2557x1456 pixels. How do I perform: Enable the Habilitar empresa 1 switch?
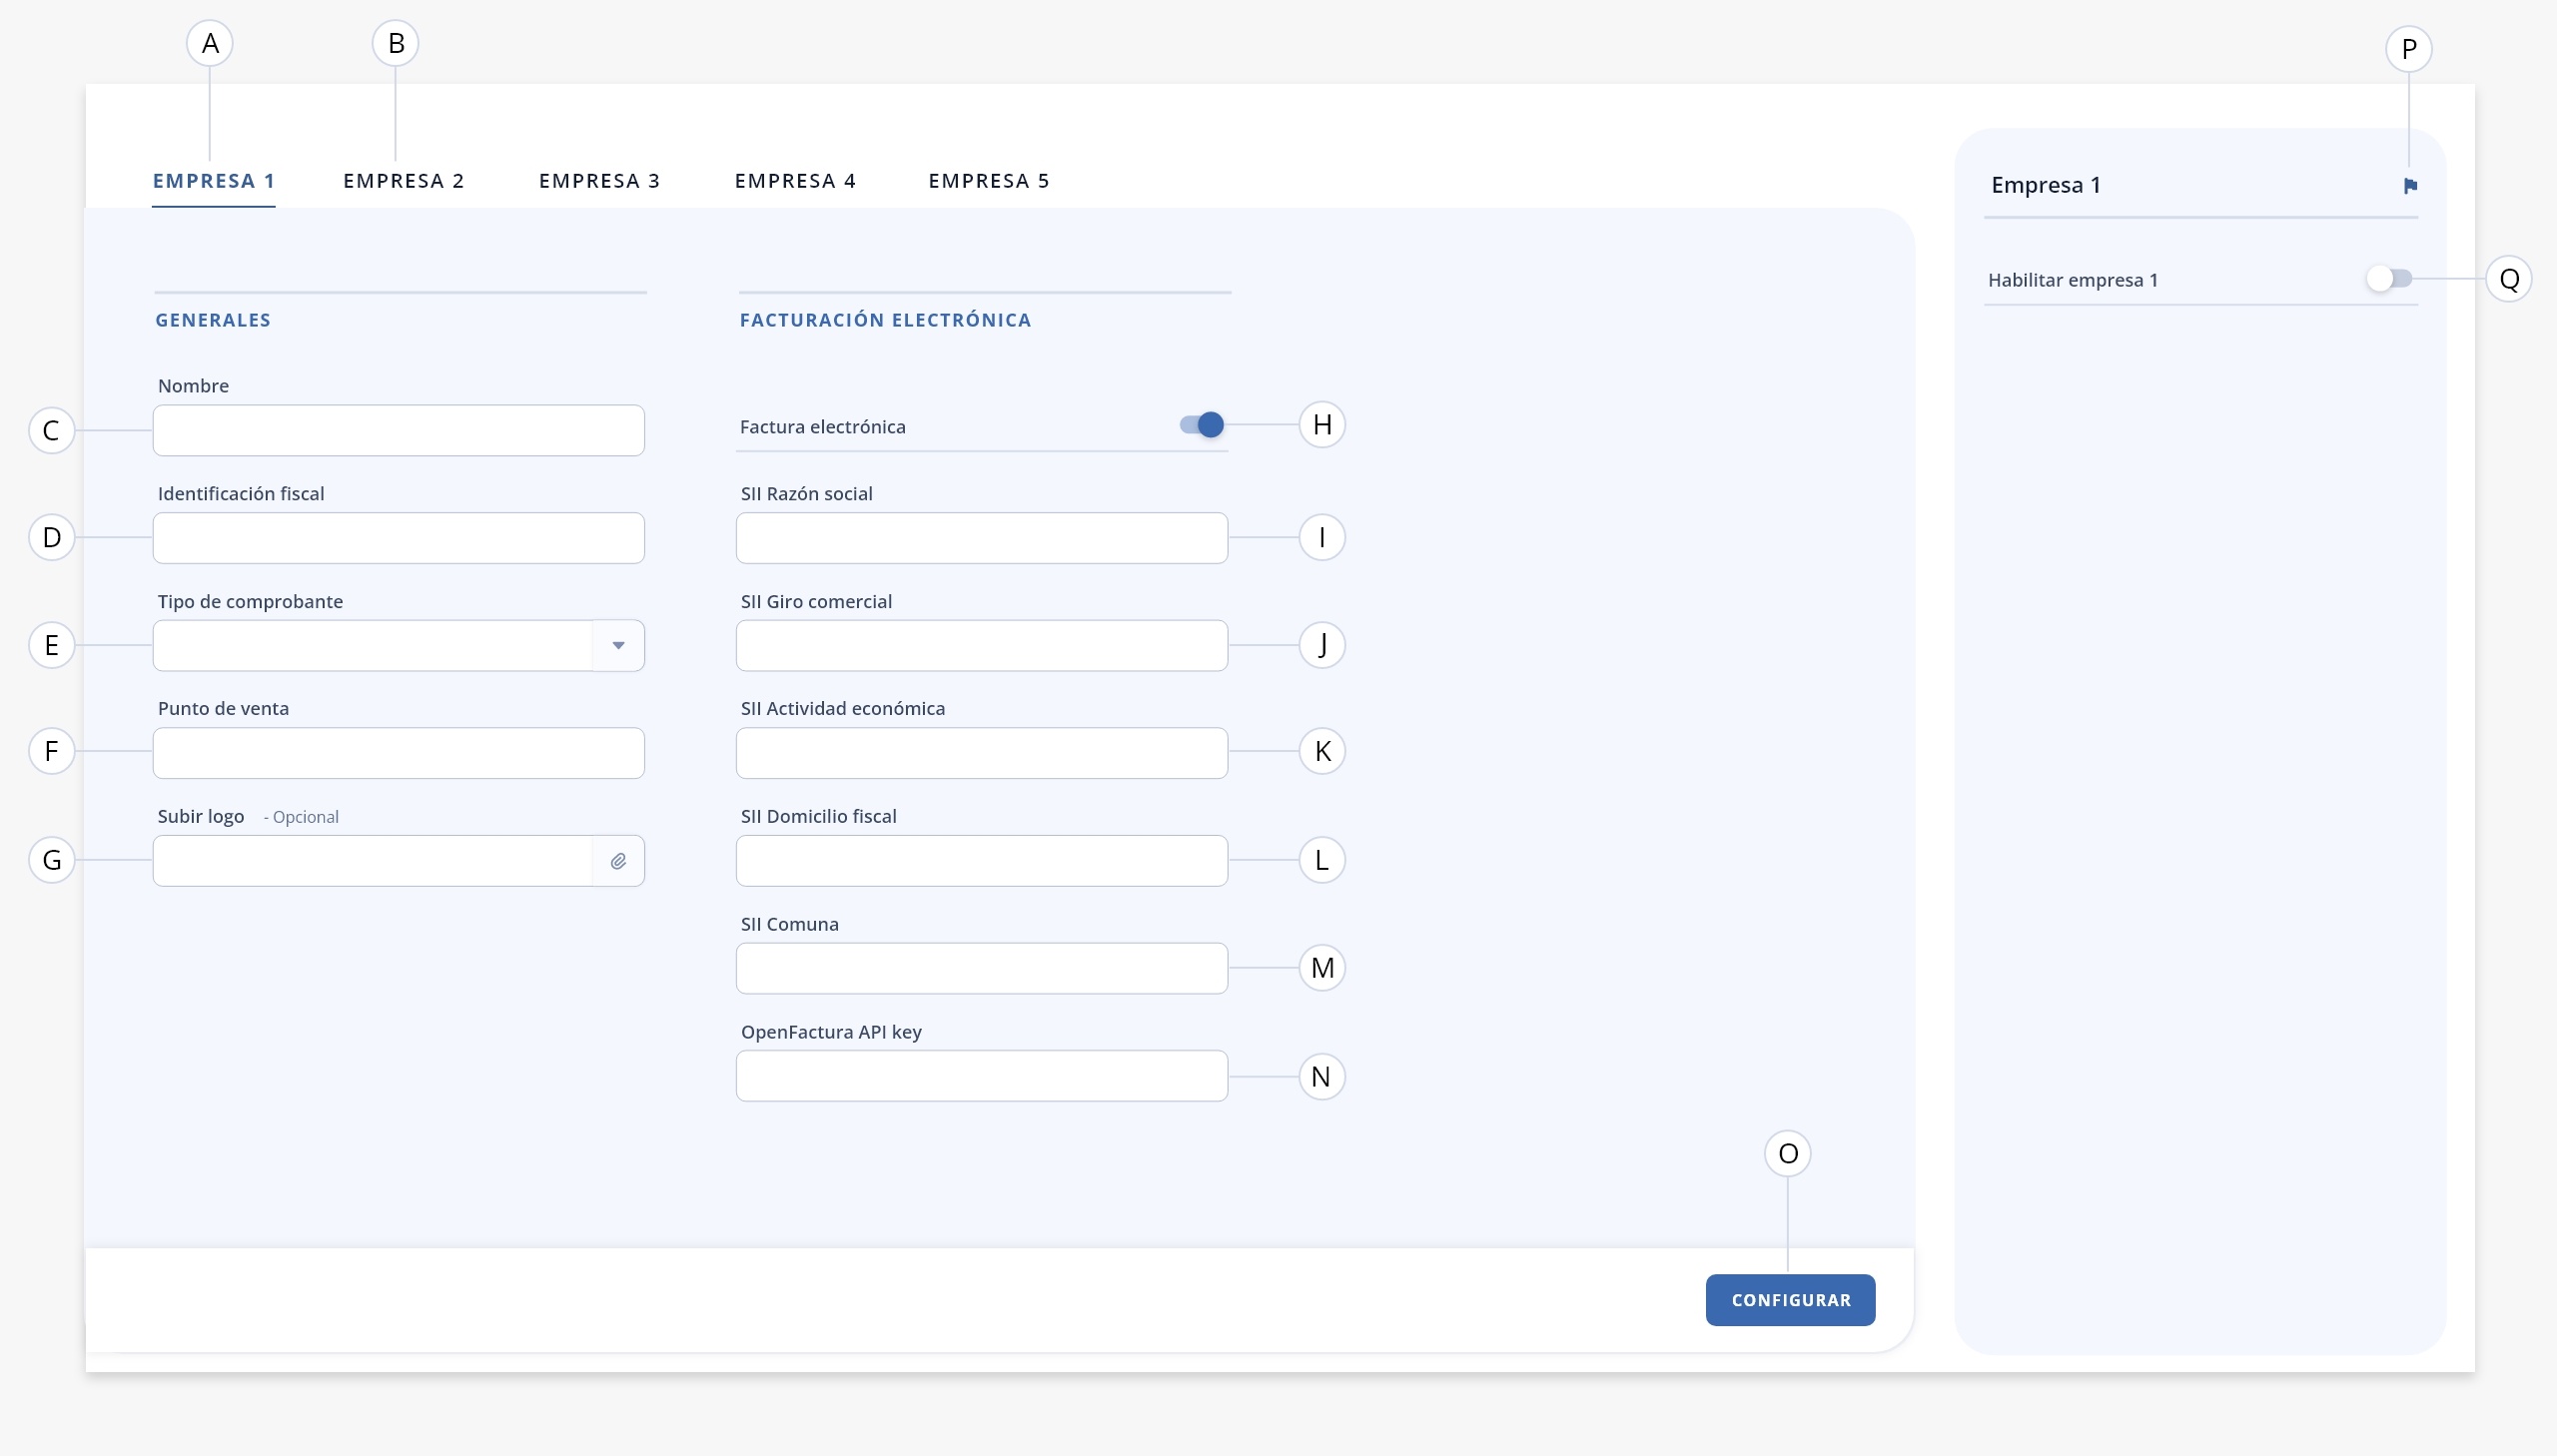[2390, 279]
